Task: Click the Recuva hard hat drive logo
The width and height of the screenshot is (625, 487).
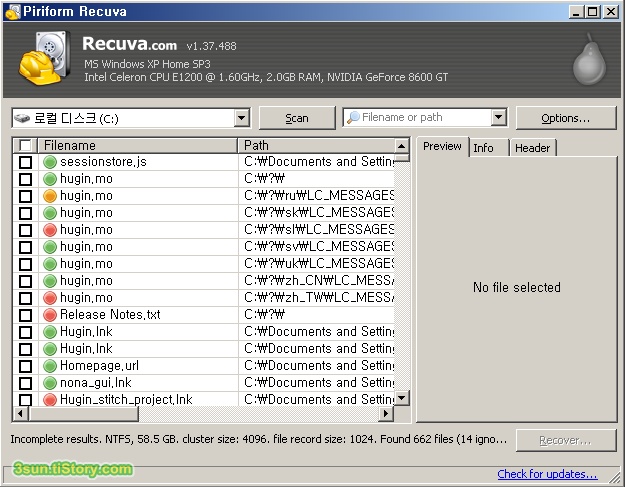Action: pyautogui.click(x=45, y=58)
